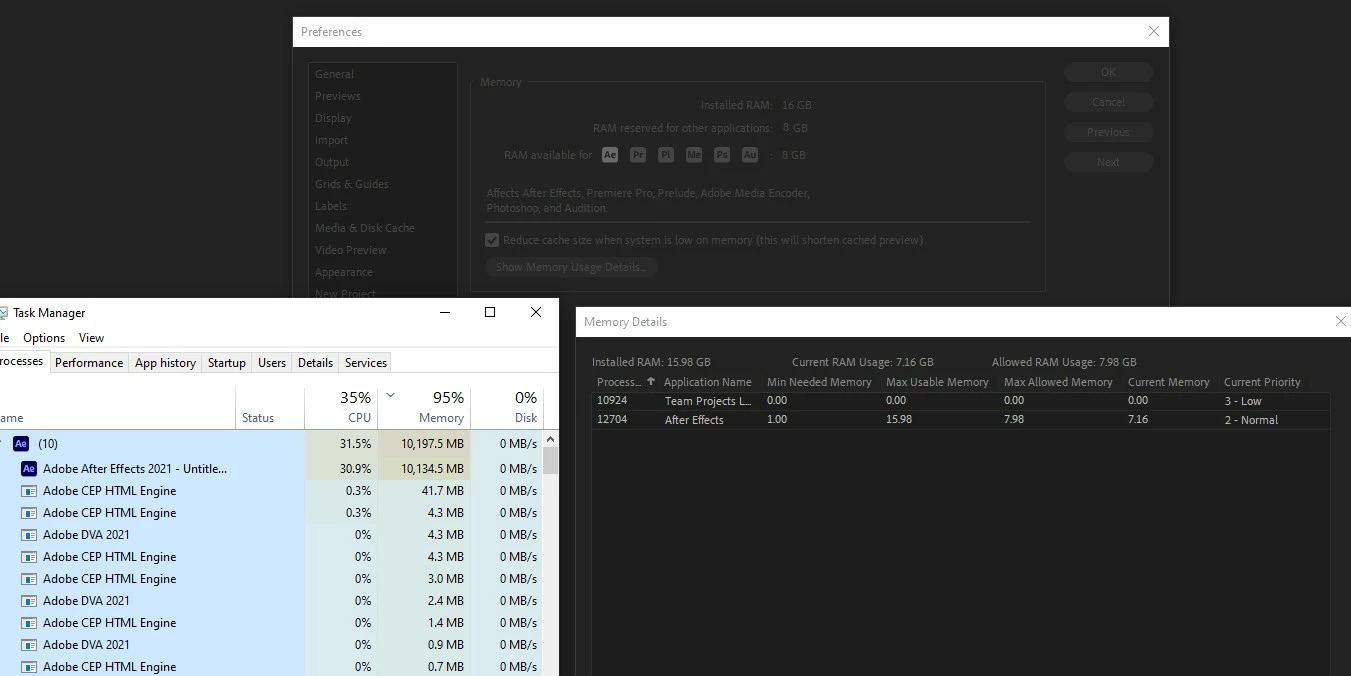This screenshot has width=1351, height=676.
Task: Switch to the Performance tab
Action: 89,363
